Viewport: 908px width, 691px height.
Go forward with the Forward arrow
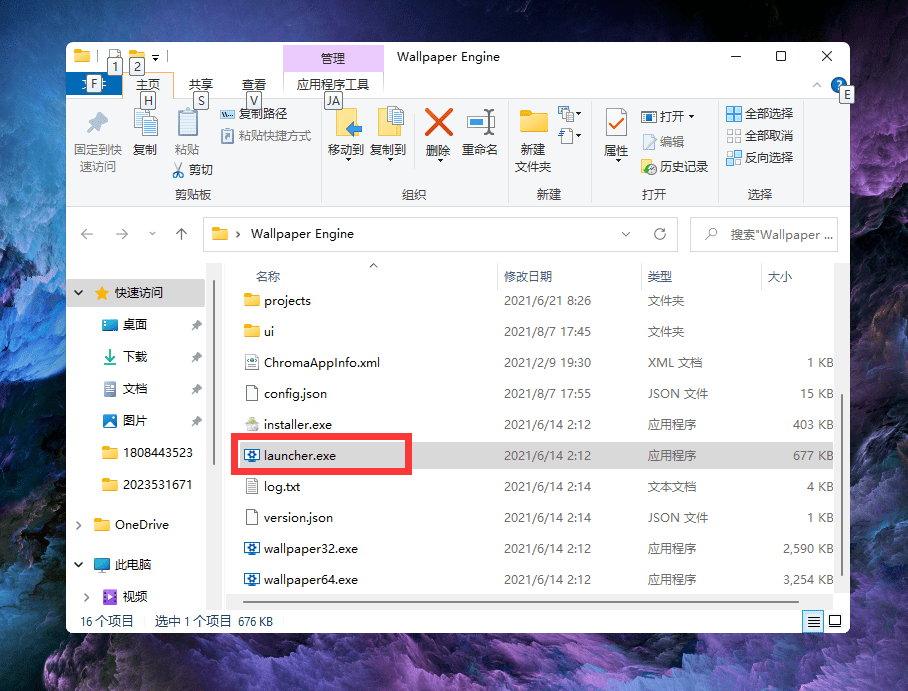pyautogui.click(x=122, y=234)
